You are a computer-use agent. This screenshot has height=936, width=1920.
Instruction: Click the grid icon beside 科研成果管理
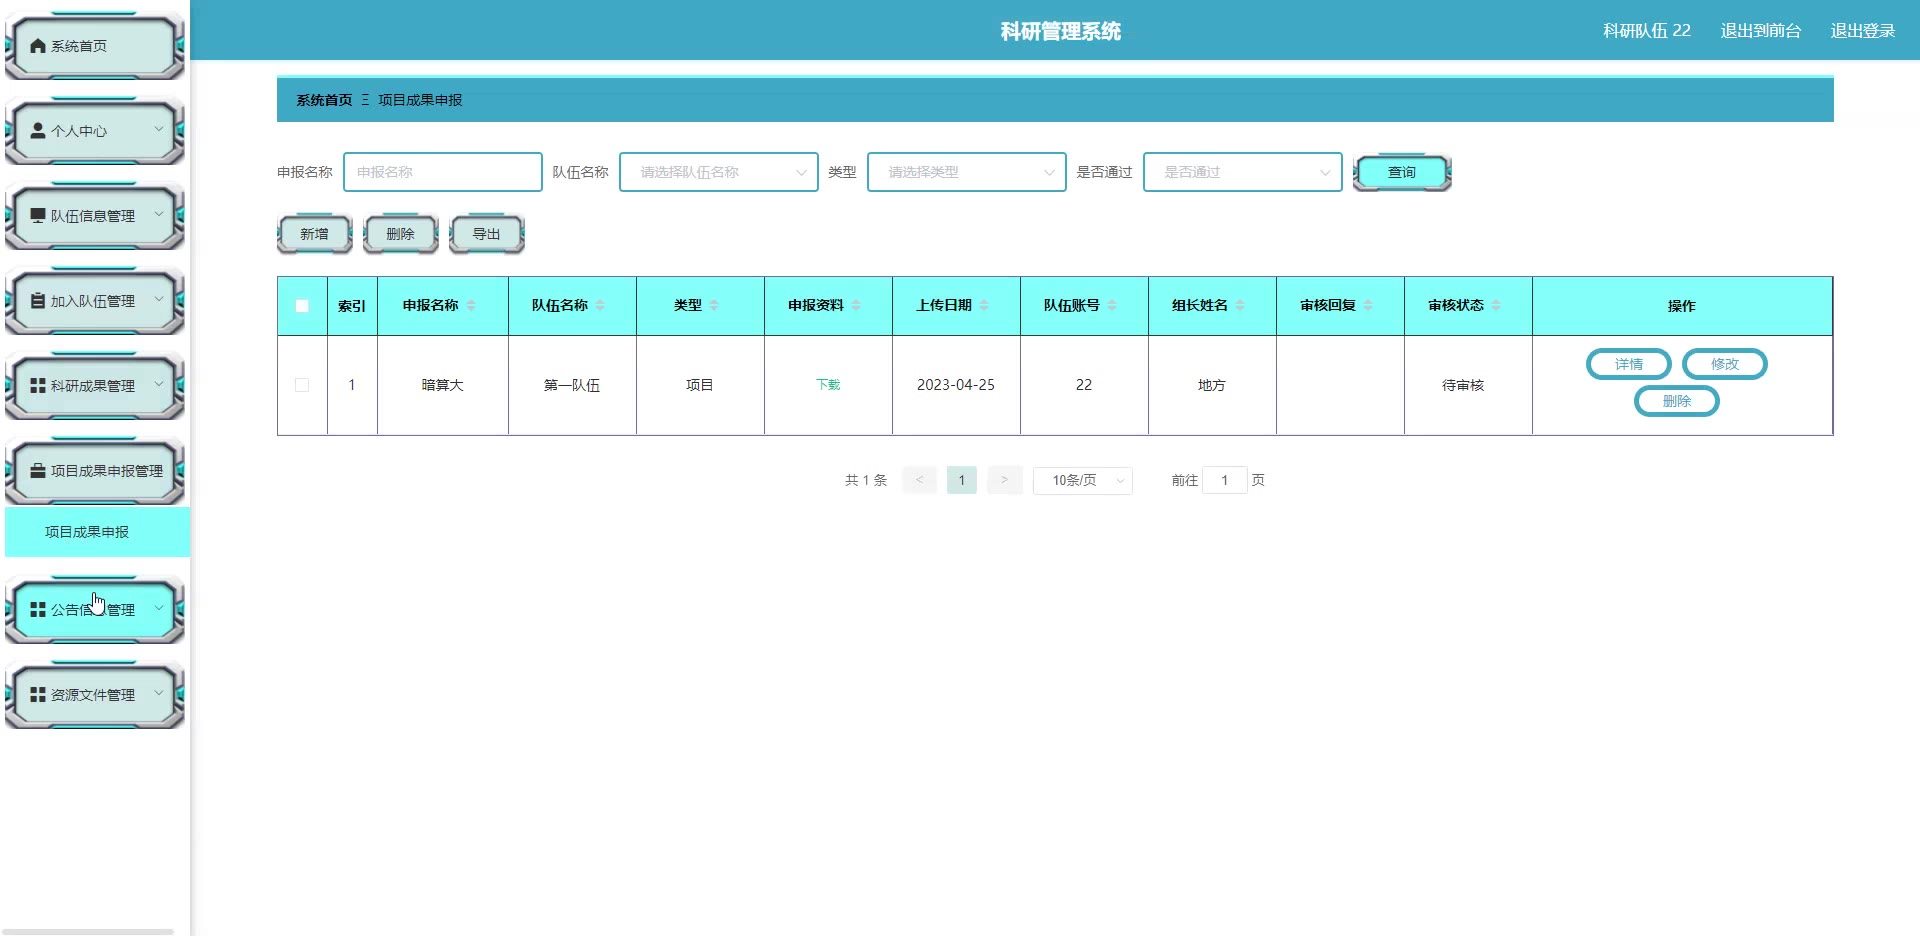[x=38, y=386]
